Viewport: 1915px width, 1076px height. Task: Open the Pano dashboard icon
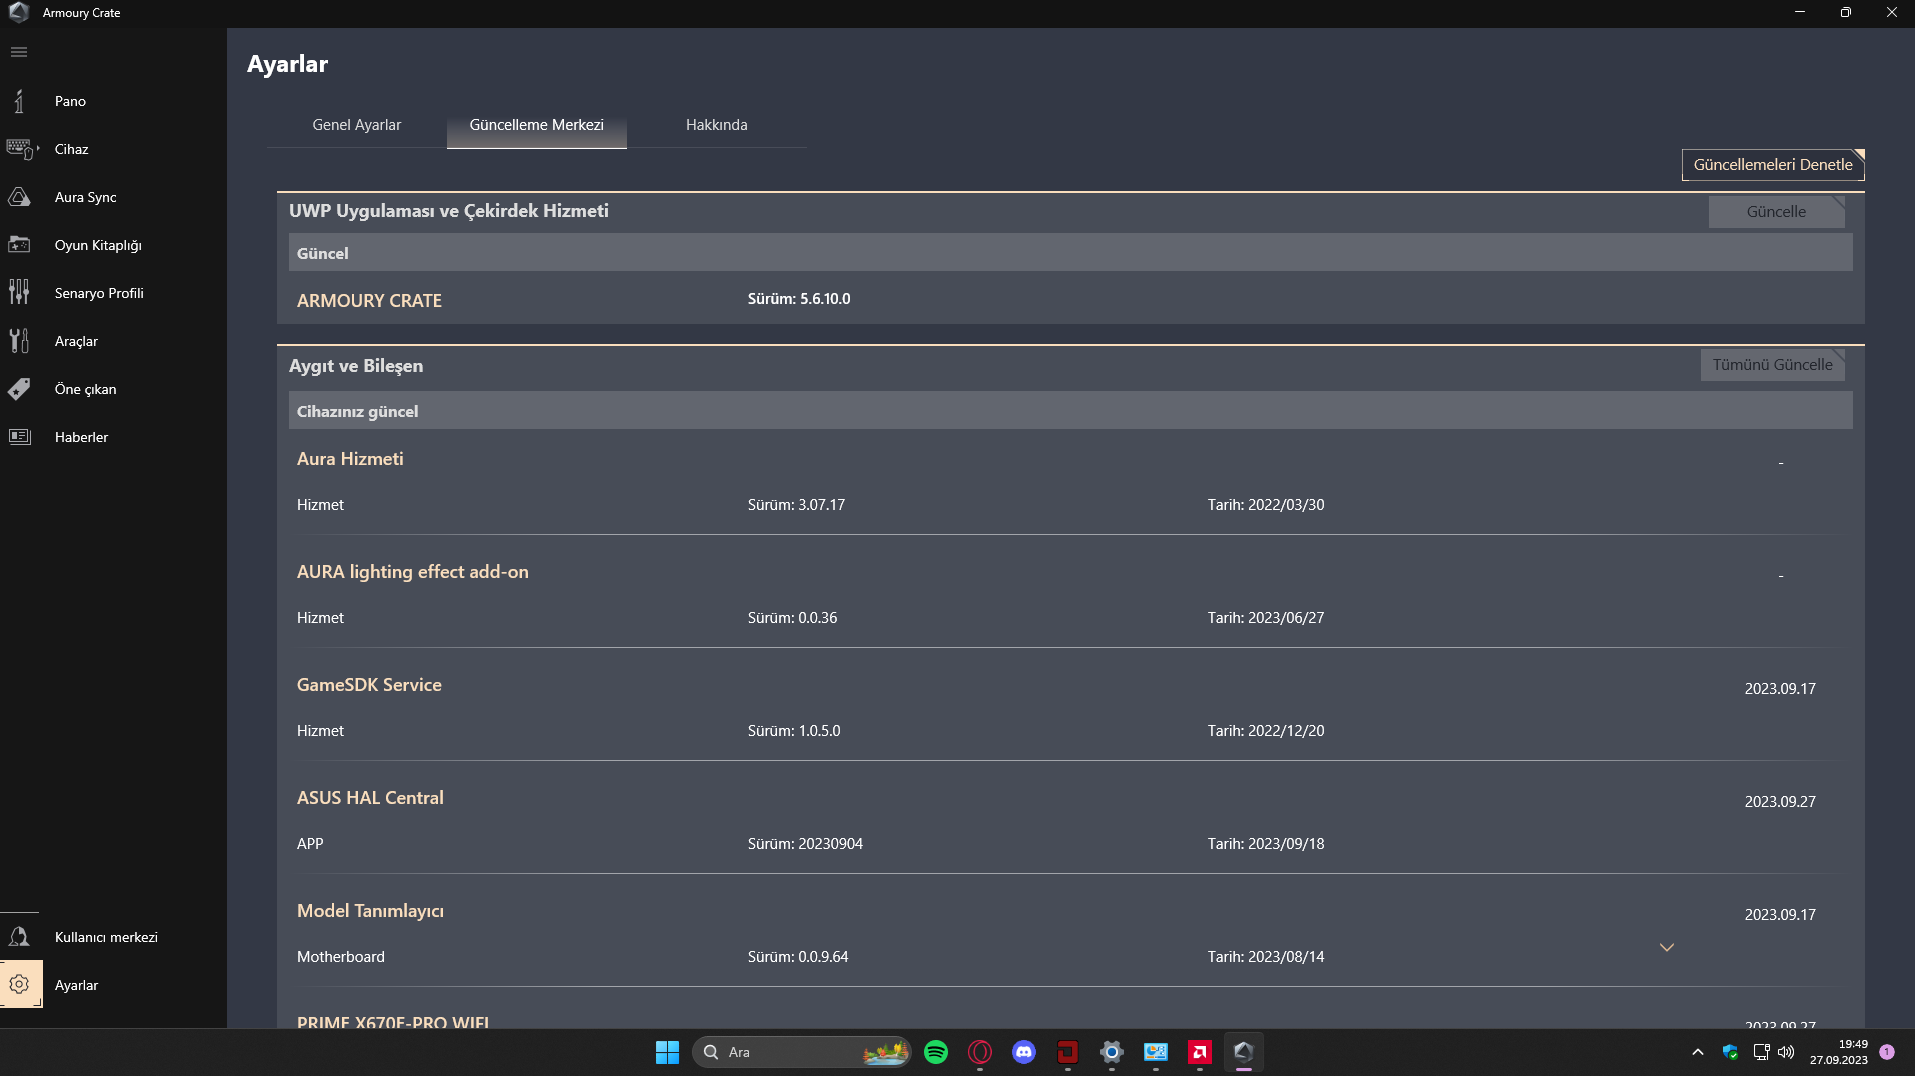click(19, 101)
